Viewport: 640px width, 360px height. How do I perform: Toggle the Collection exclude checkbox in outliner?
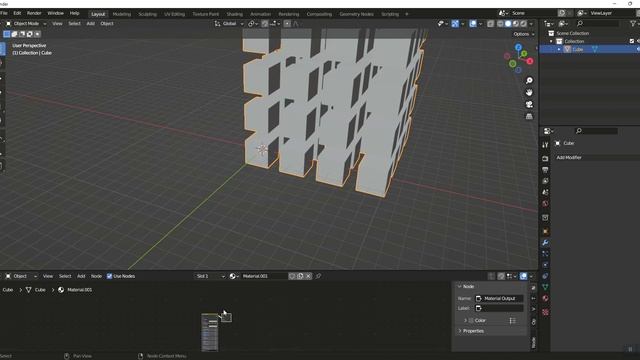pyautogui.click(x=632, y=41)
